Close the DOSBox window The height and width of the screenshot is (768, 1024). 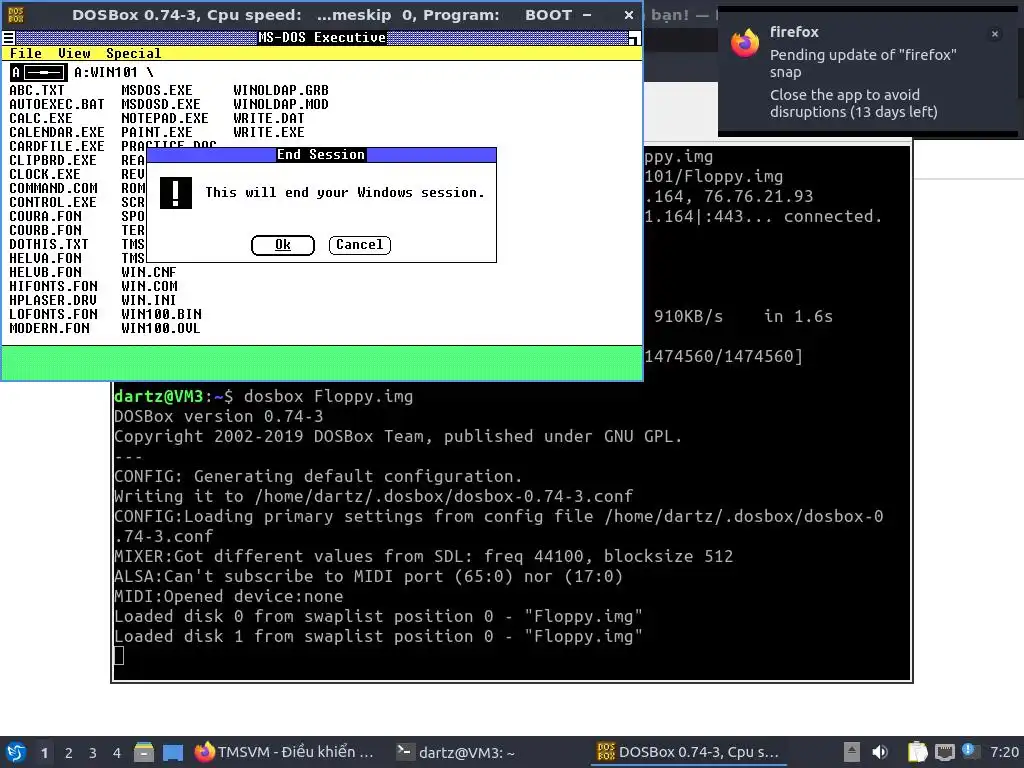[x=628, y=15]
